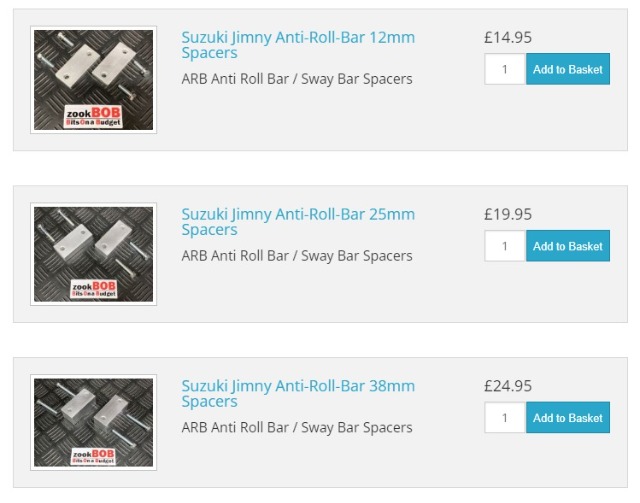640x503 pixels.
Task: Follow the Suzuki Jimny Anti-Roll-Bar 12mm Spacers link
Action: click(x=297, y=45)
